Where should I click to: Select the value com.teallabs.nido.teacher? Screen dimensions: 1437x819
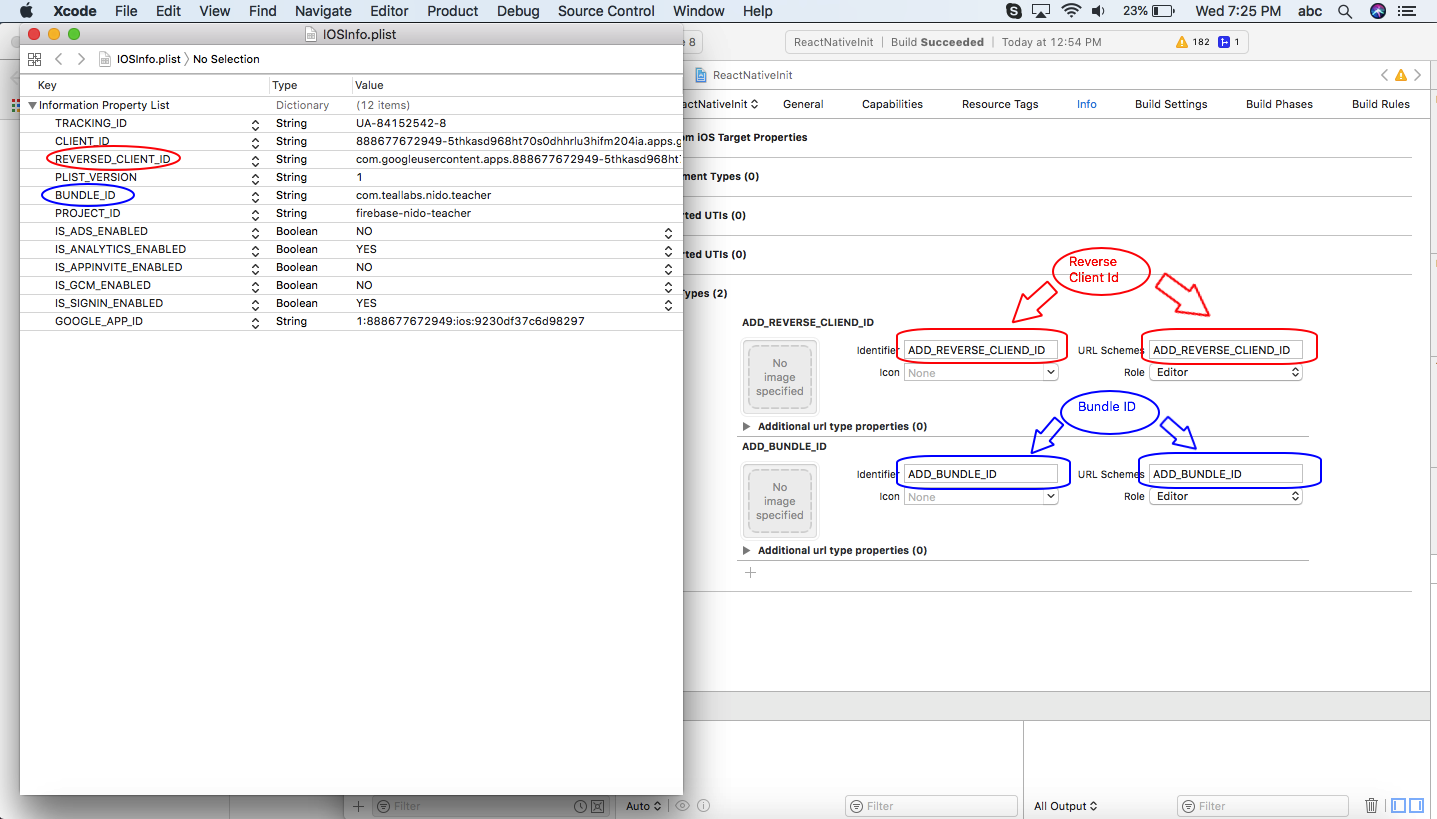423,195
